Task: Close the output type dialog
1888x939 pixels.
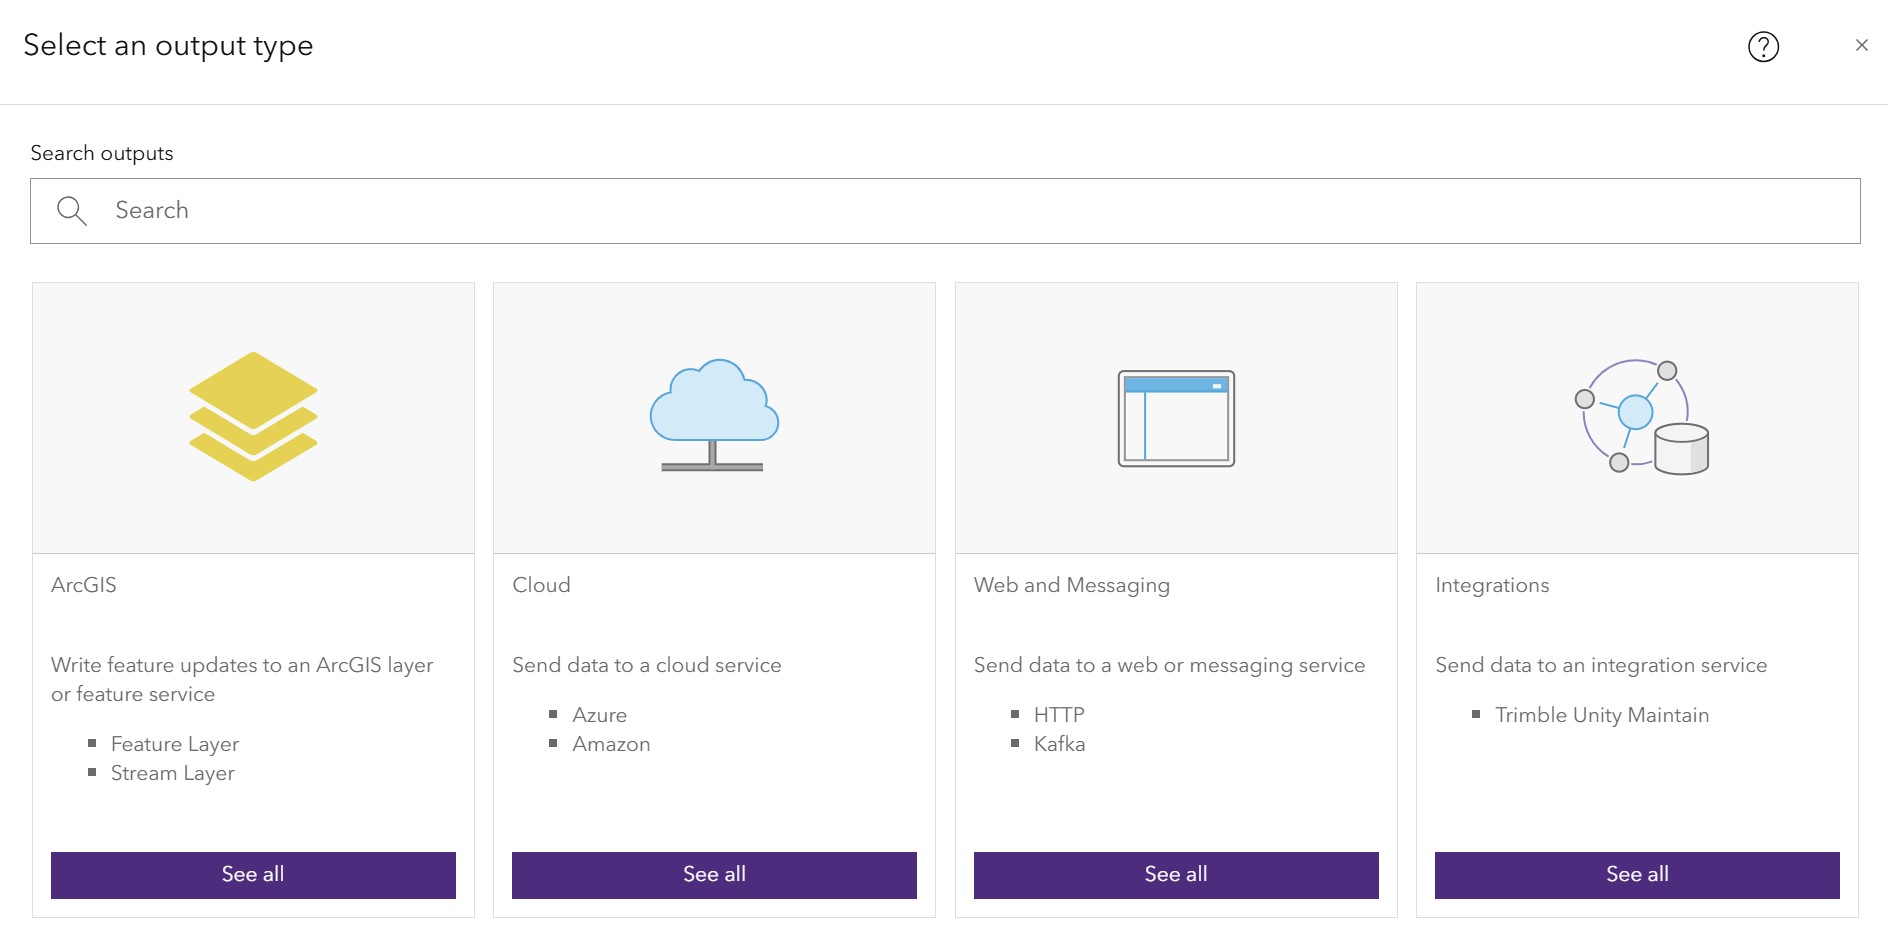Action: click(1862, 45)
